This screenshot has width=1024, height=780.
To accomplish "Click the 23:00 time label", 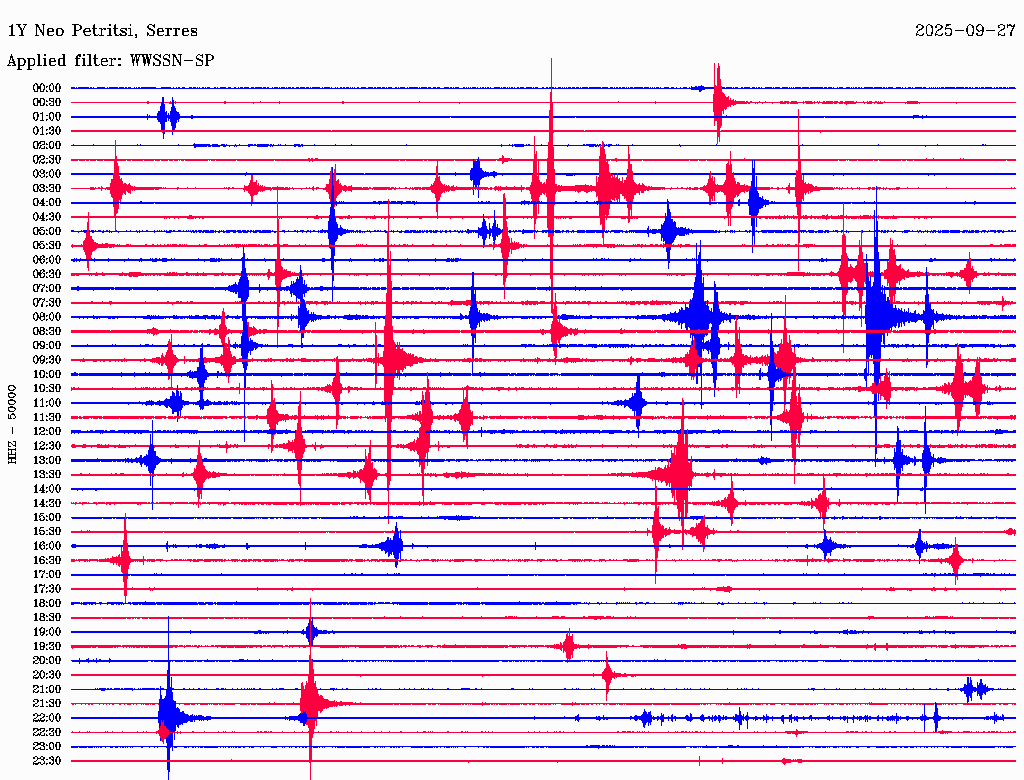I will tap(47, 747).
